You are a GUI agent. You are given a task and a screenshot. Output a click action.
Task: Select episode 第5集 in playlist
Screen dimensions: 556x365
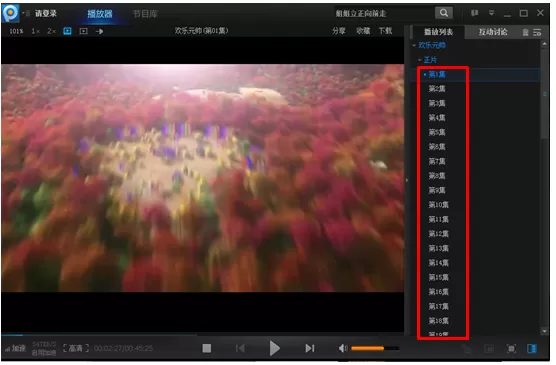437,132
